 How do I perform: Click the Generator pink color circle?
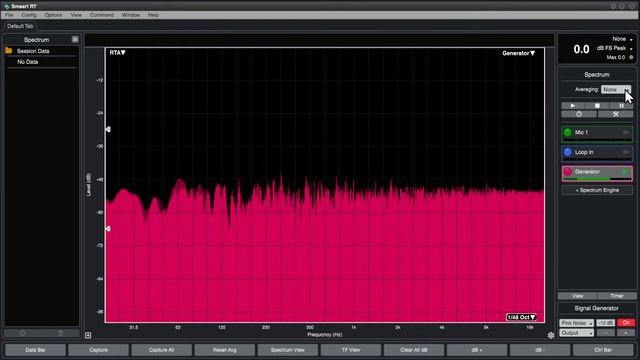tap(568, 172)
